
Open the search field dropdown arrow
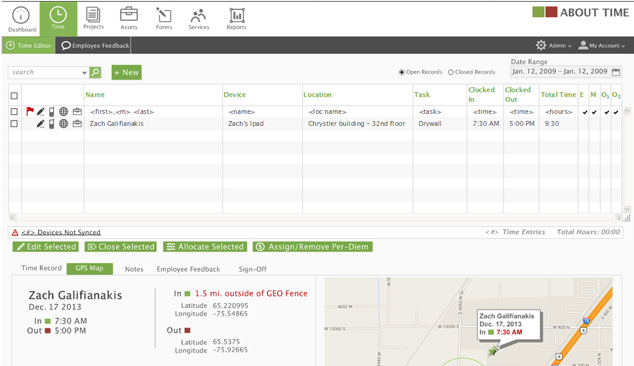[x=84, y=72]
